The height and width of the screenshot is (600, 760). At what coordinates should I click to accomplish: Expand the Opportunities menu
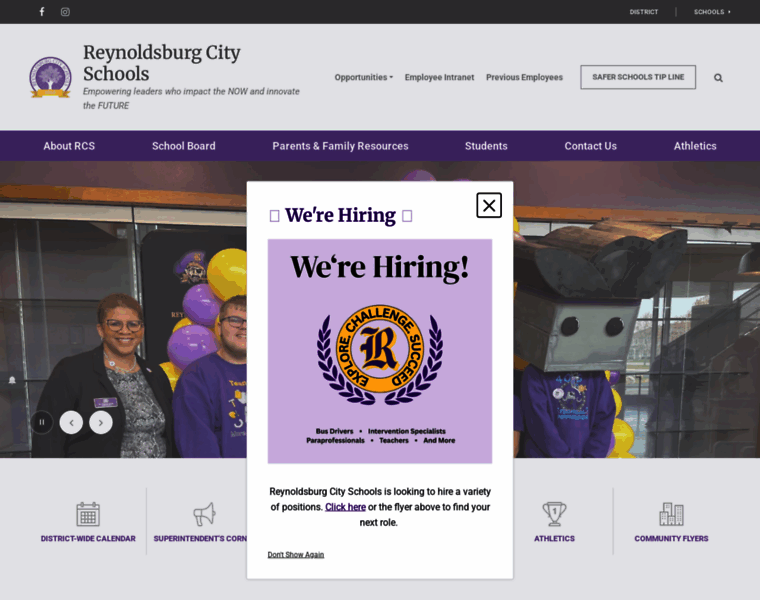pos(364,77)
